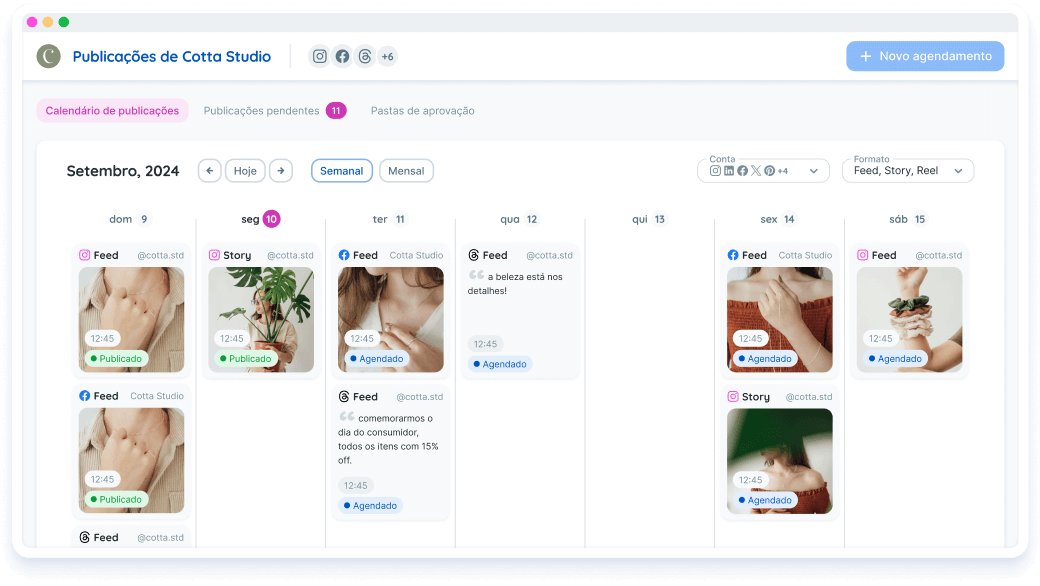Click the Facebook icon in the header
The image size is (1040, 586).
pos(342,57)
